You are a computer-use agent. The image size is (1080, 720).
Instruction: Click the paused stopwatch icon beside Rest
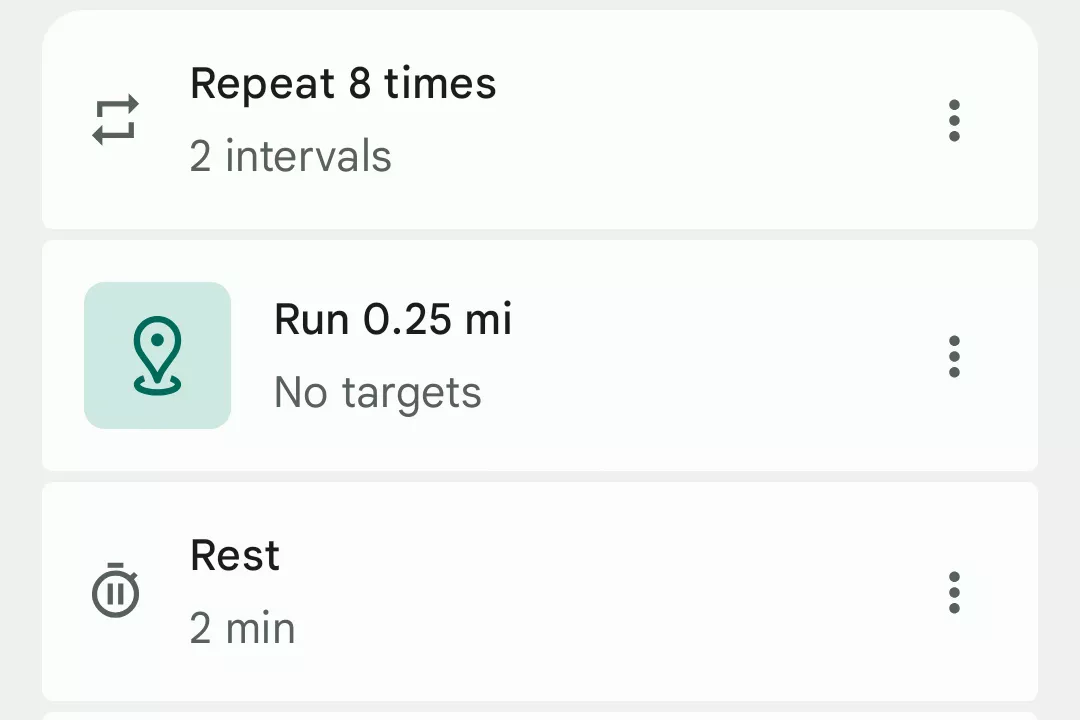pyautogui.click(x=116, y=591)
